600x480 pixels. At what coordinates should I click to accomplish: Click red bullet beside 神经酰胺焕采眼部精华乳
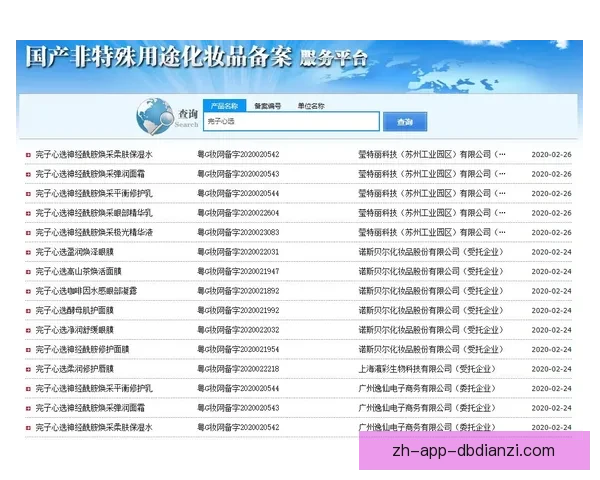(28, 213)
